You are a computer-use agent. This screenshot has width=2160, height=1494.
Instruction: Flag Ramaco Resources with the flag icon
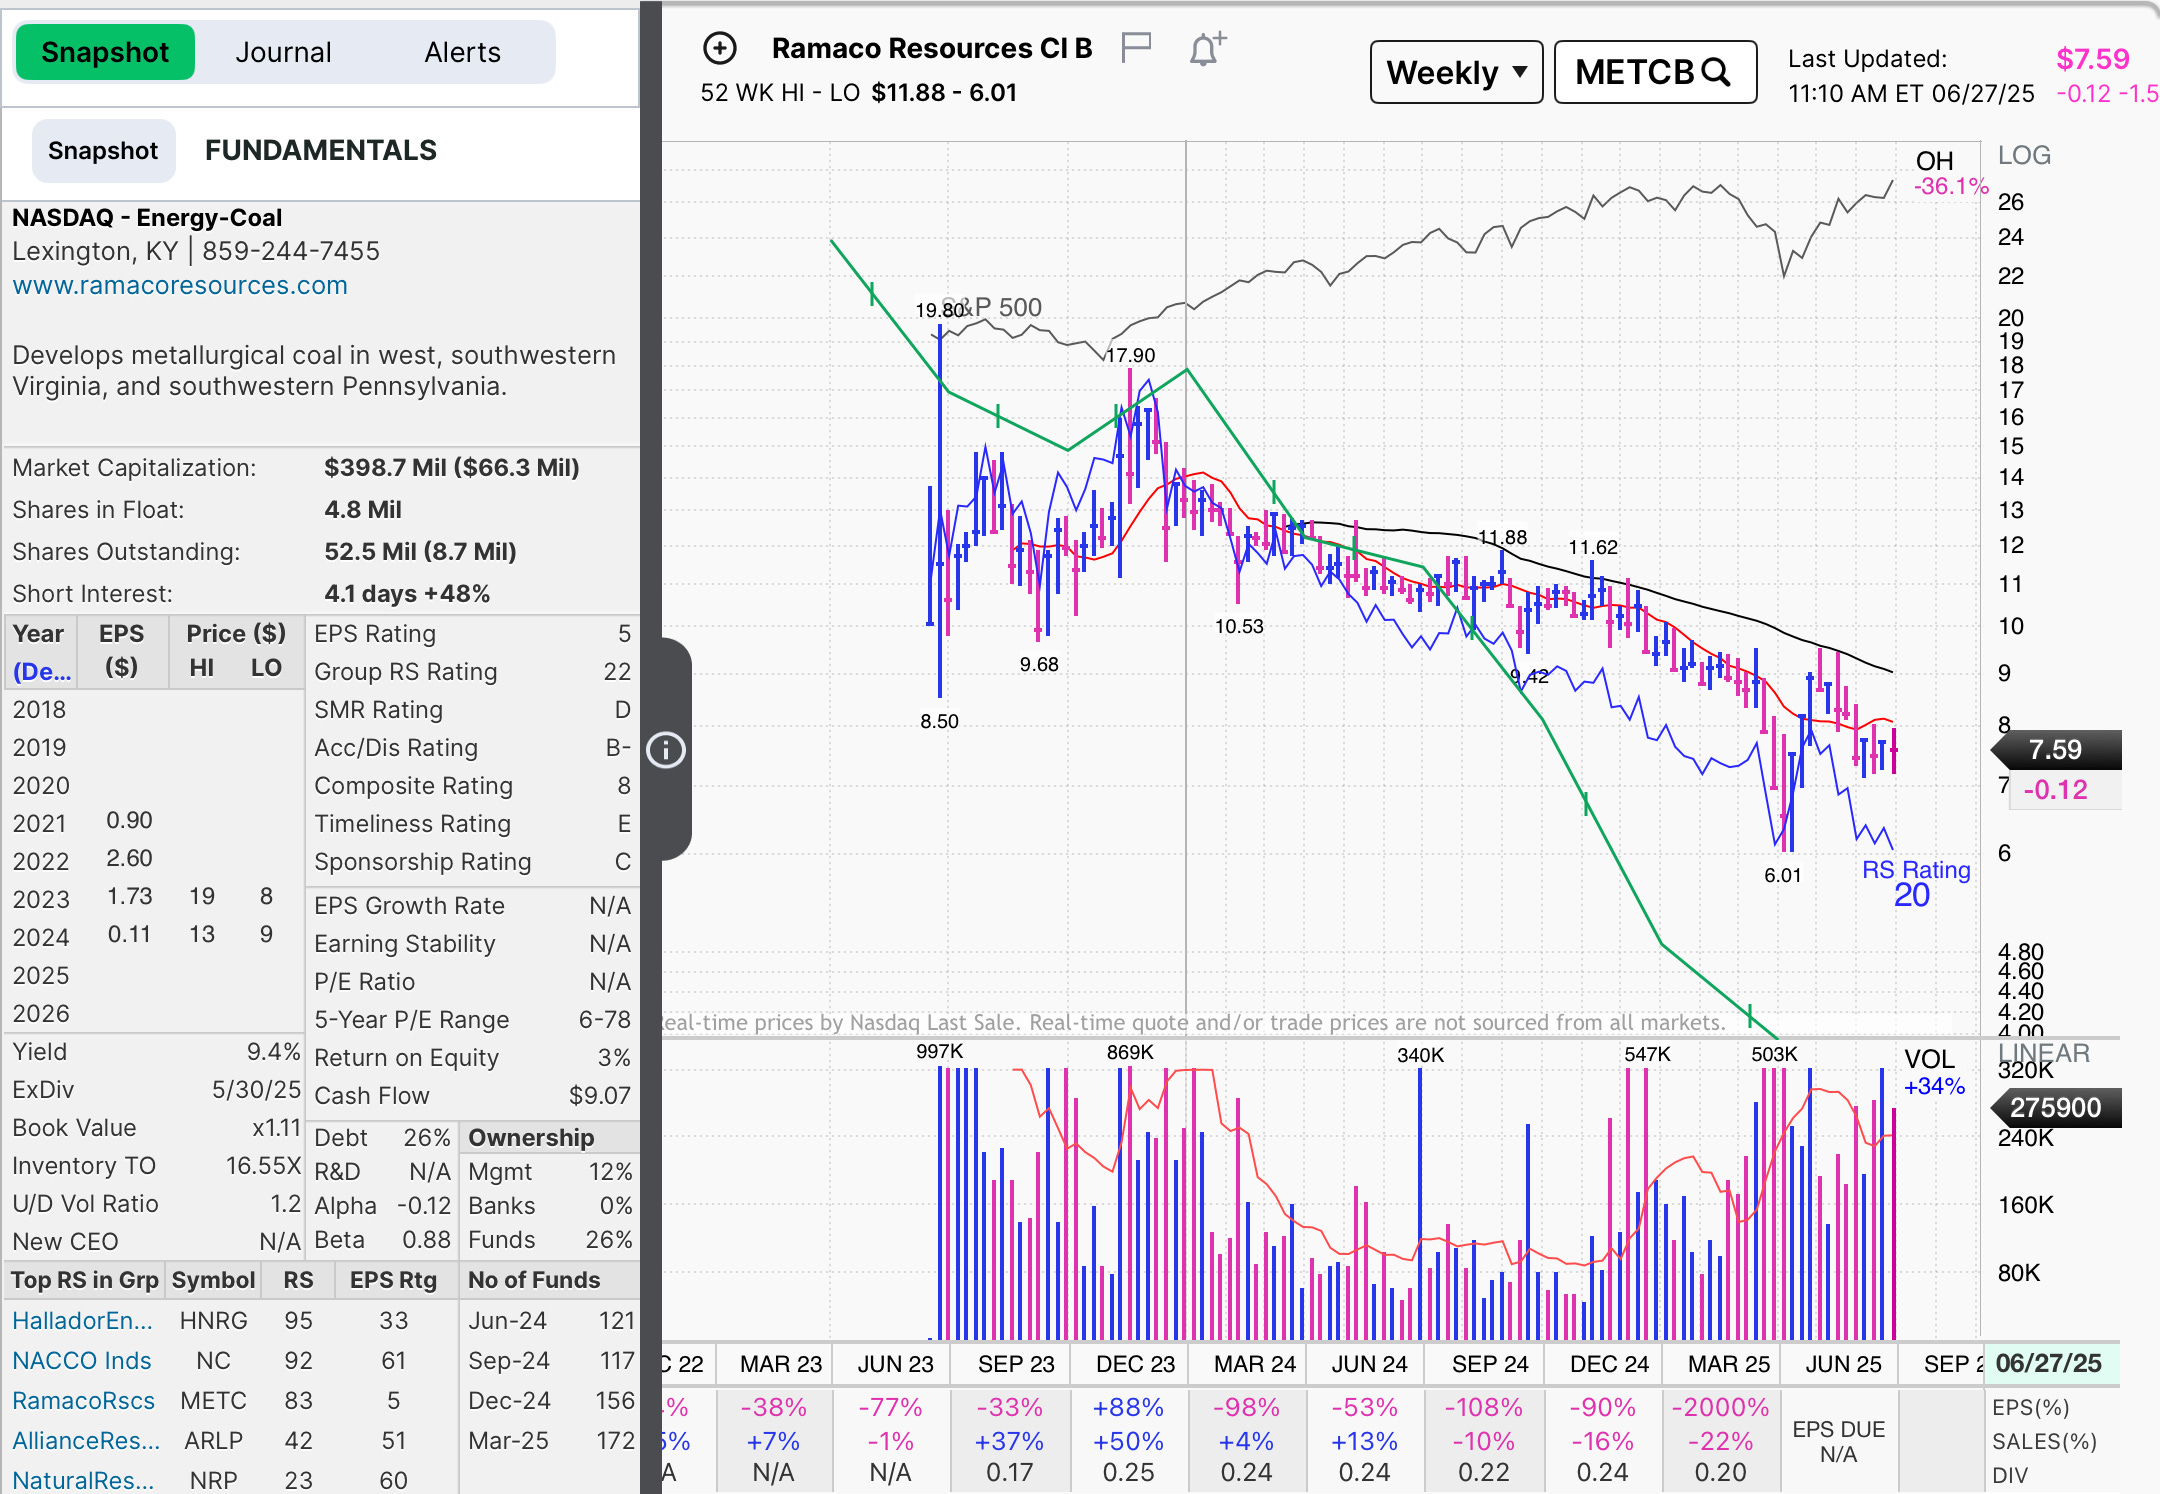coord(1136,48)
